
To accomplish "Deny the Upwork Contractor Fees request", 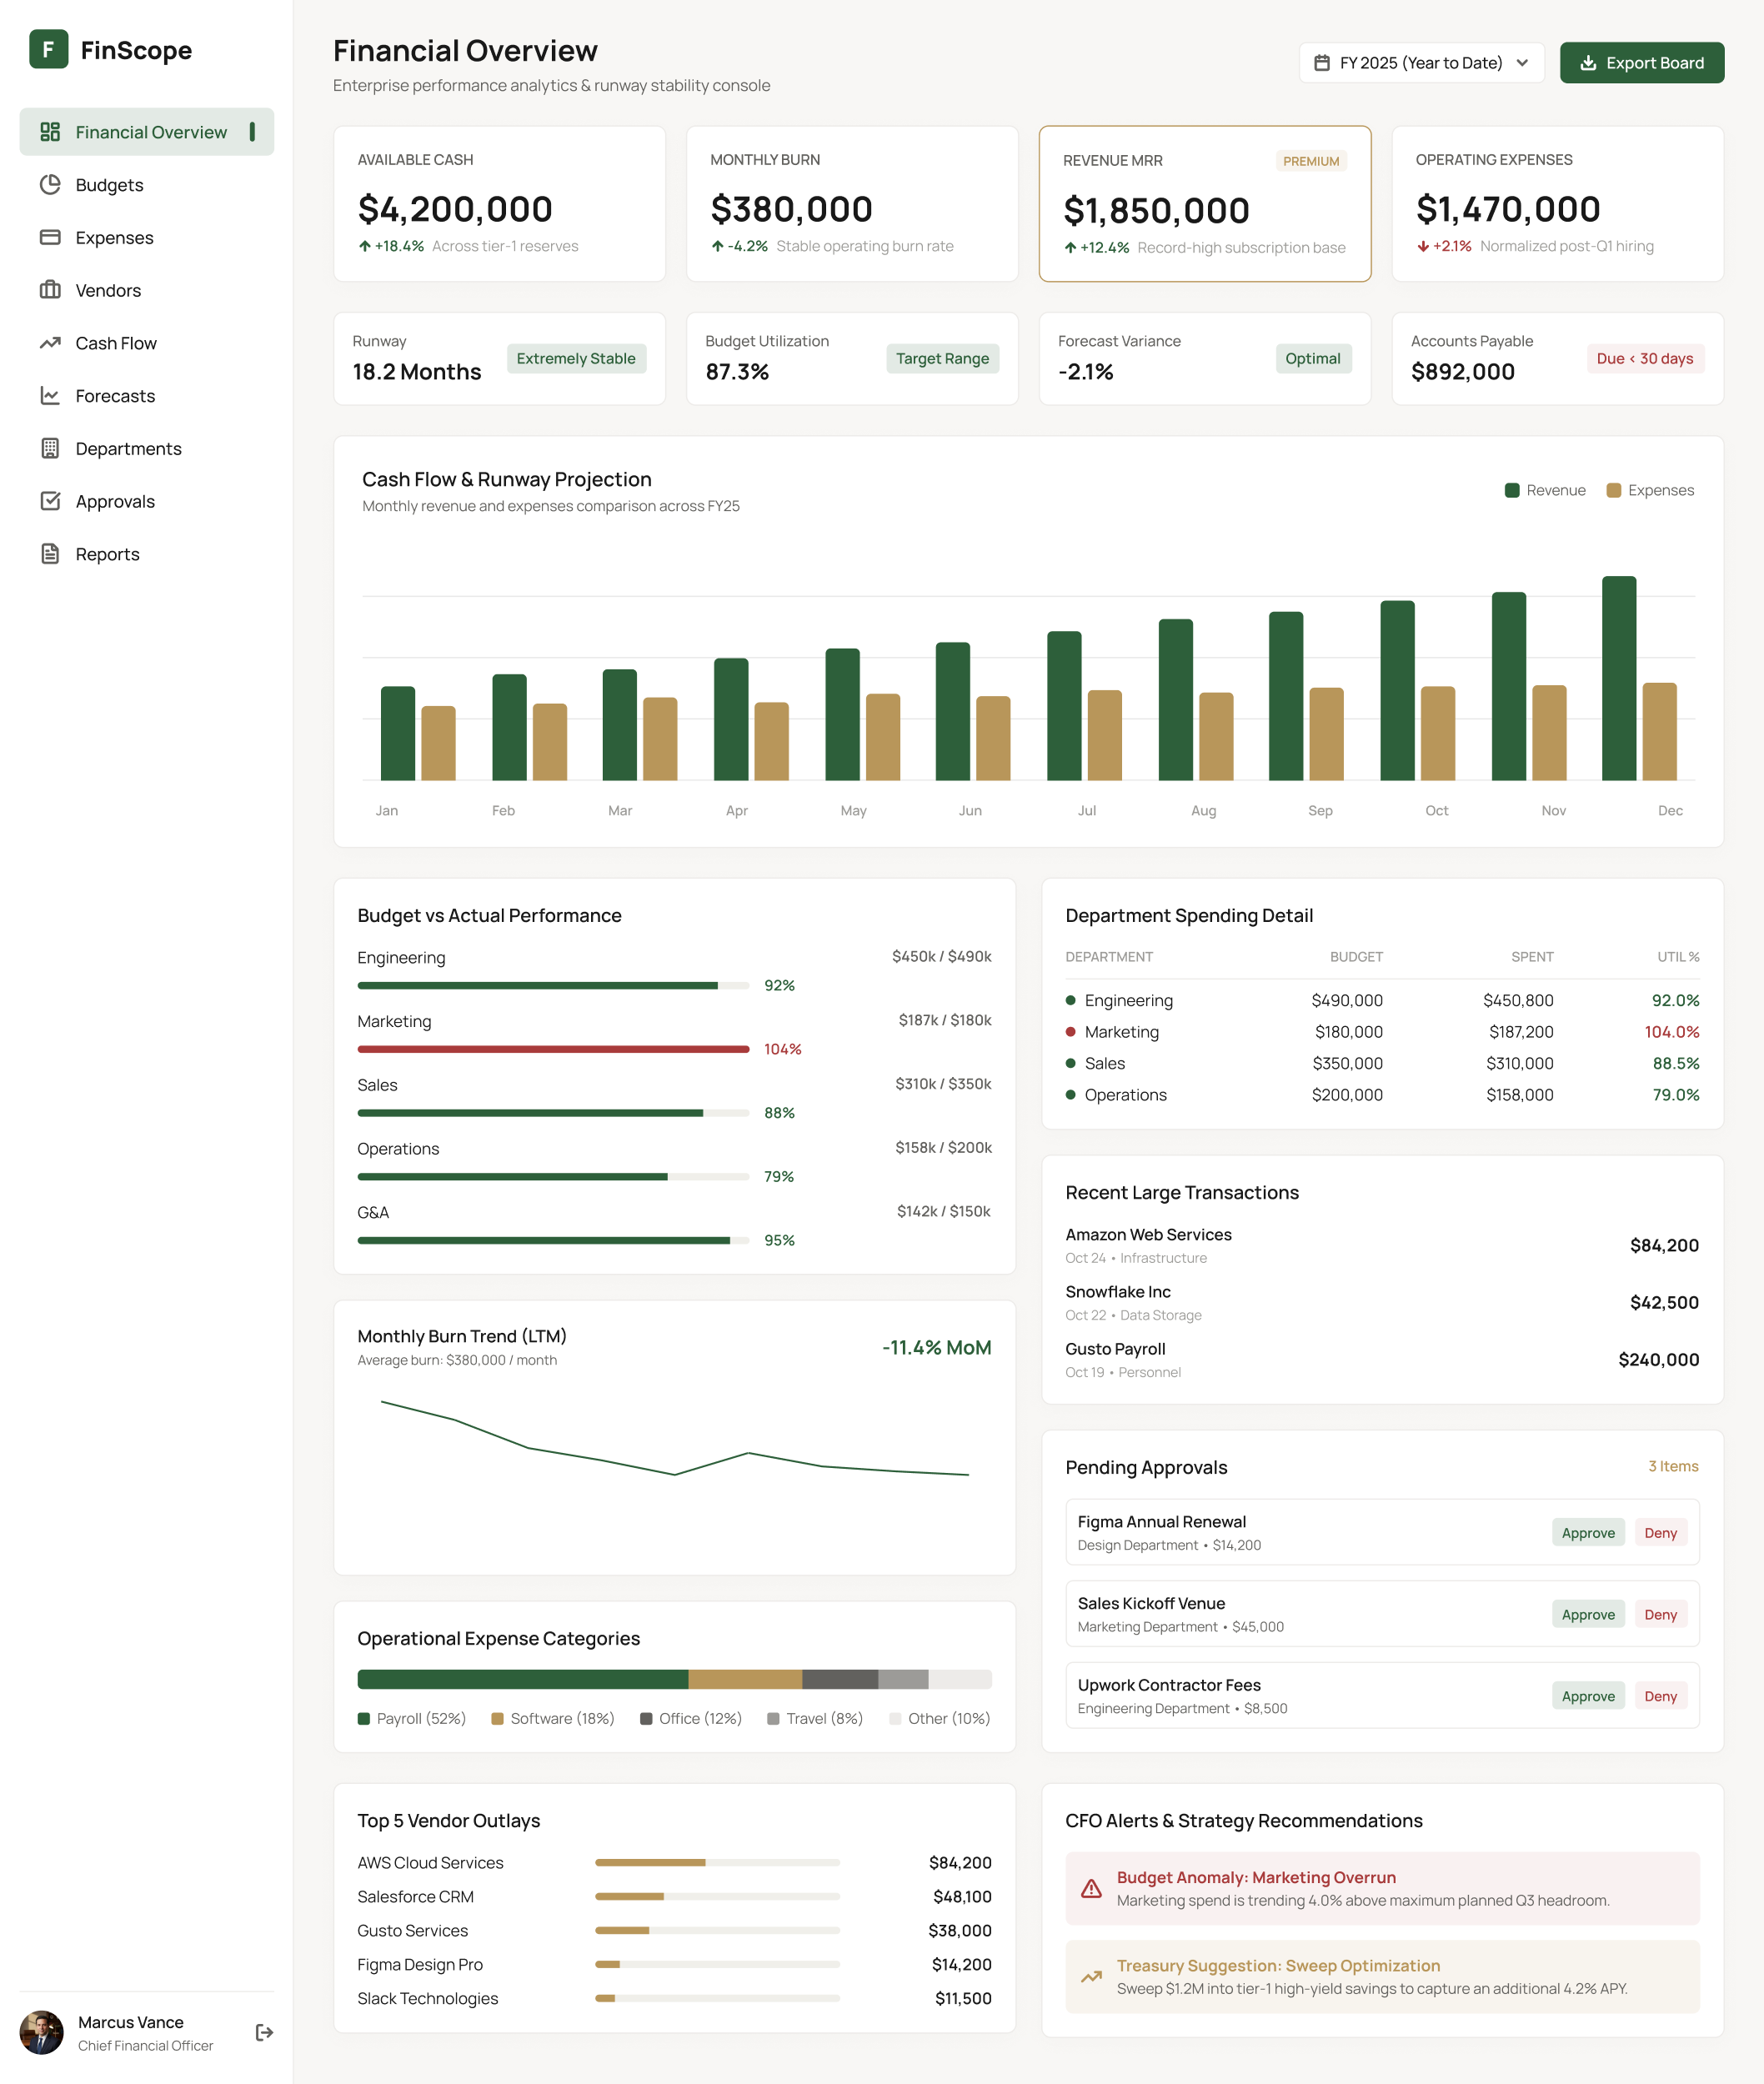I will (1660, 1696).
